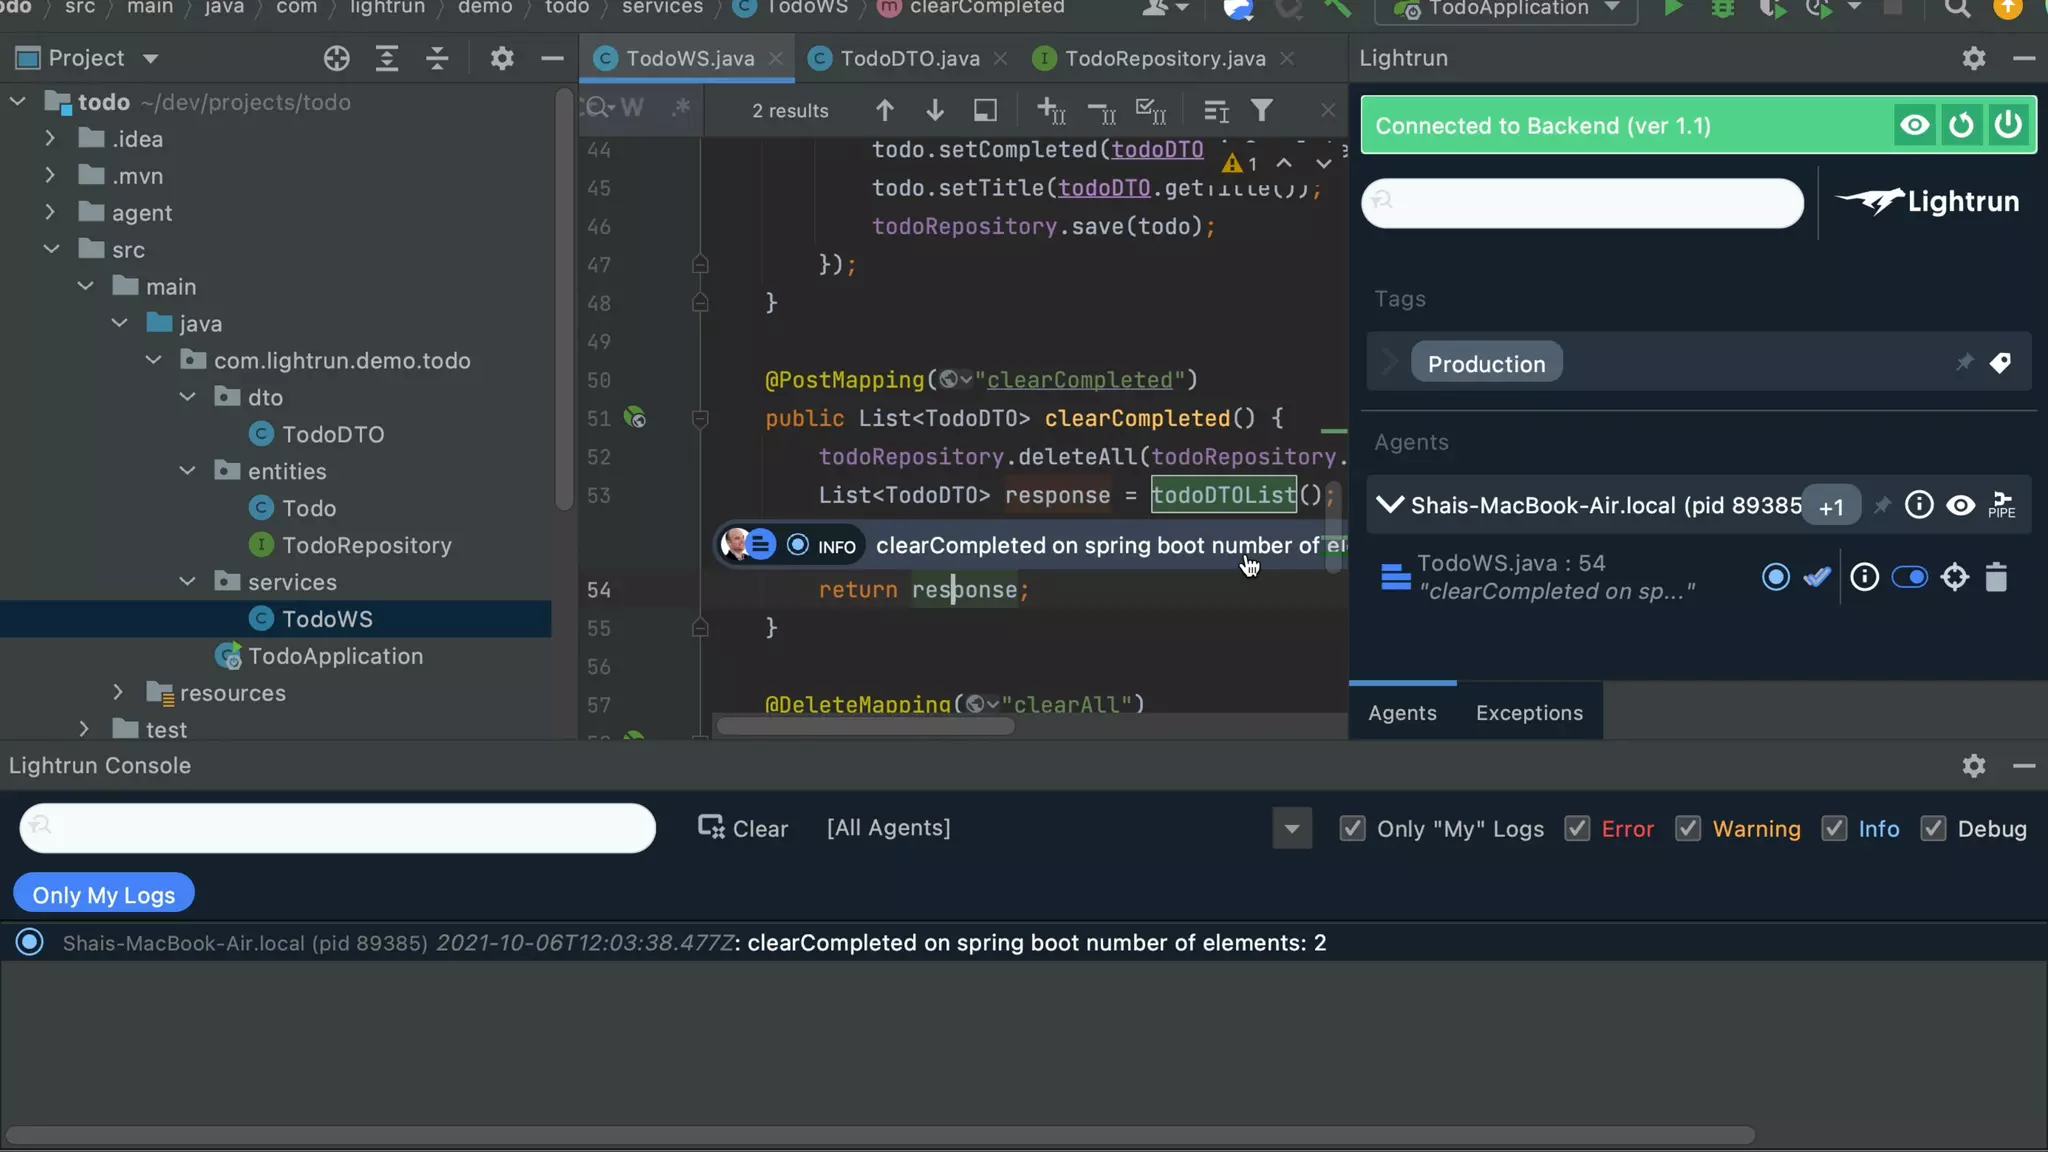Open Lightrun Console settings gear
The image size is (2048, 1152).
(x=1974, y=766)
